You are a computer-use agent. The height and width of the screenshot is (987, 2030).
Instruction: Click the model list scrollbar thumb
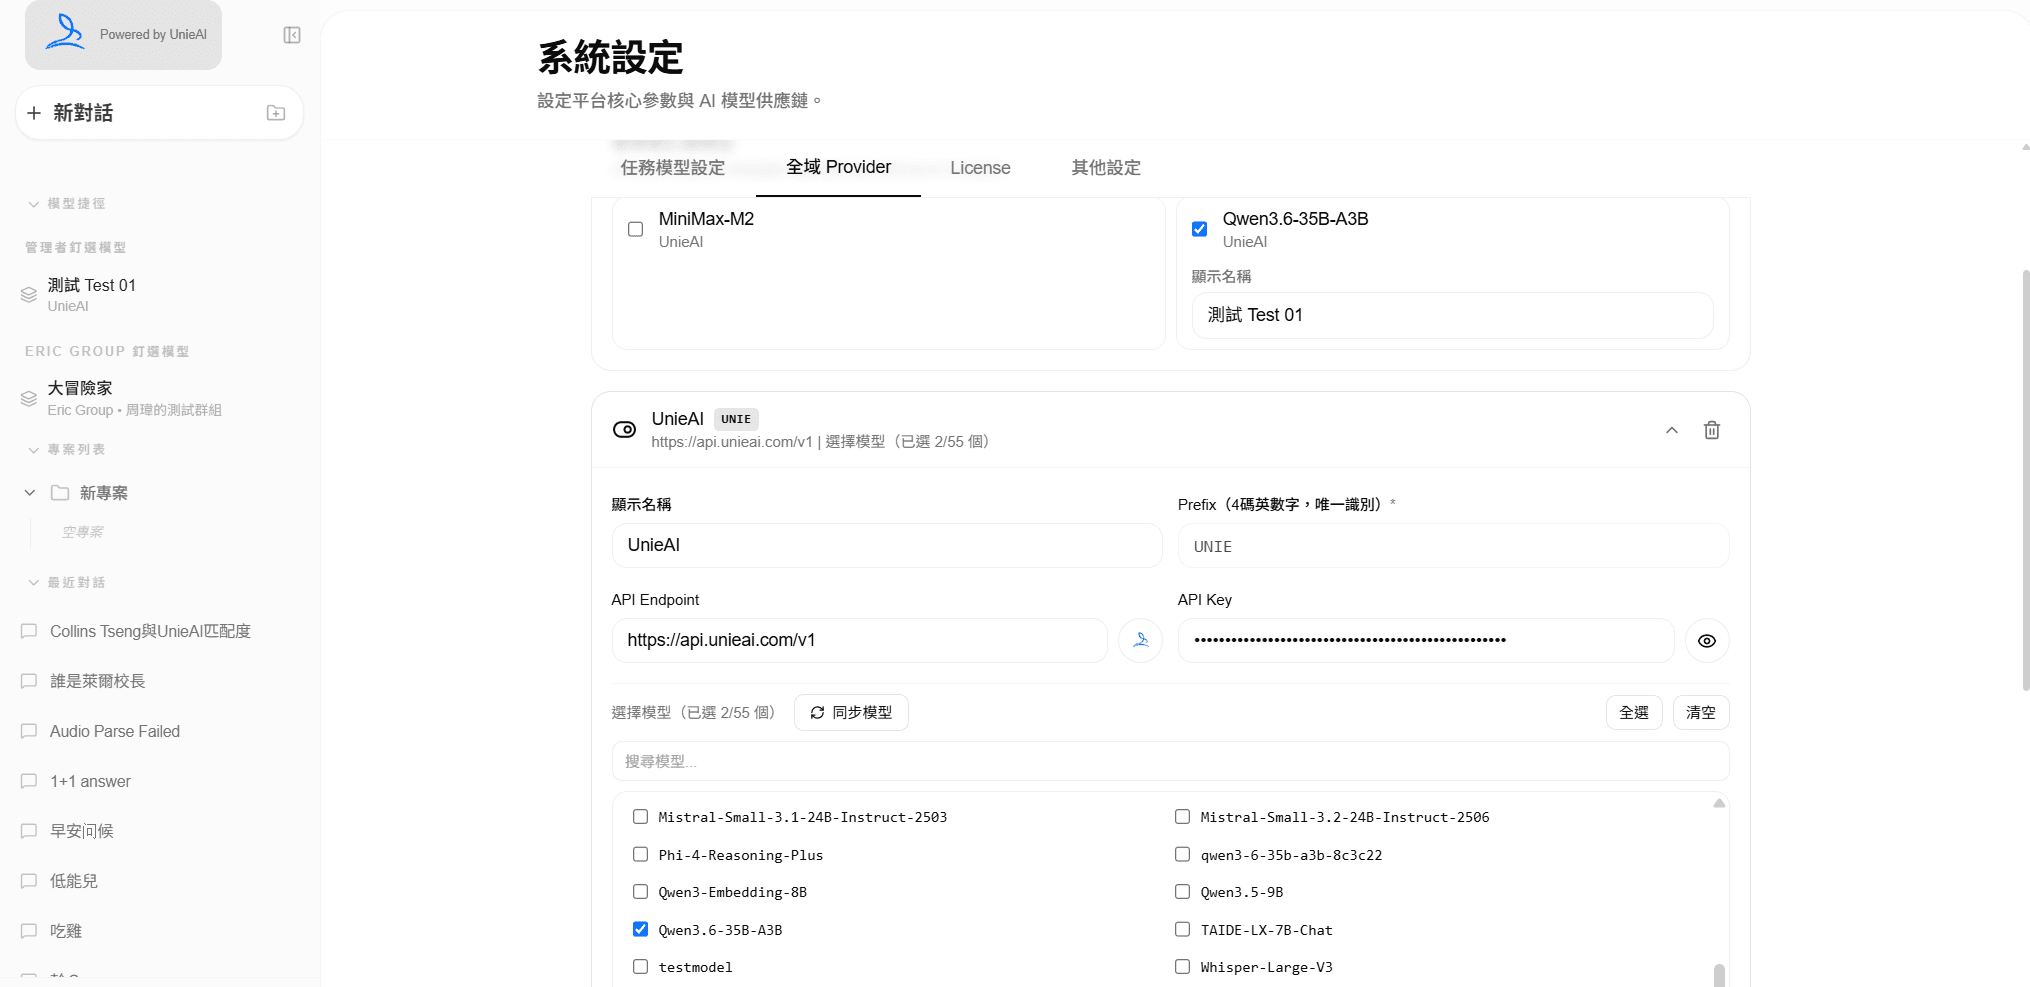(x=1719, y=975)
